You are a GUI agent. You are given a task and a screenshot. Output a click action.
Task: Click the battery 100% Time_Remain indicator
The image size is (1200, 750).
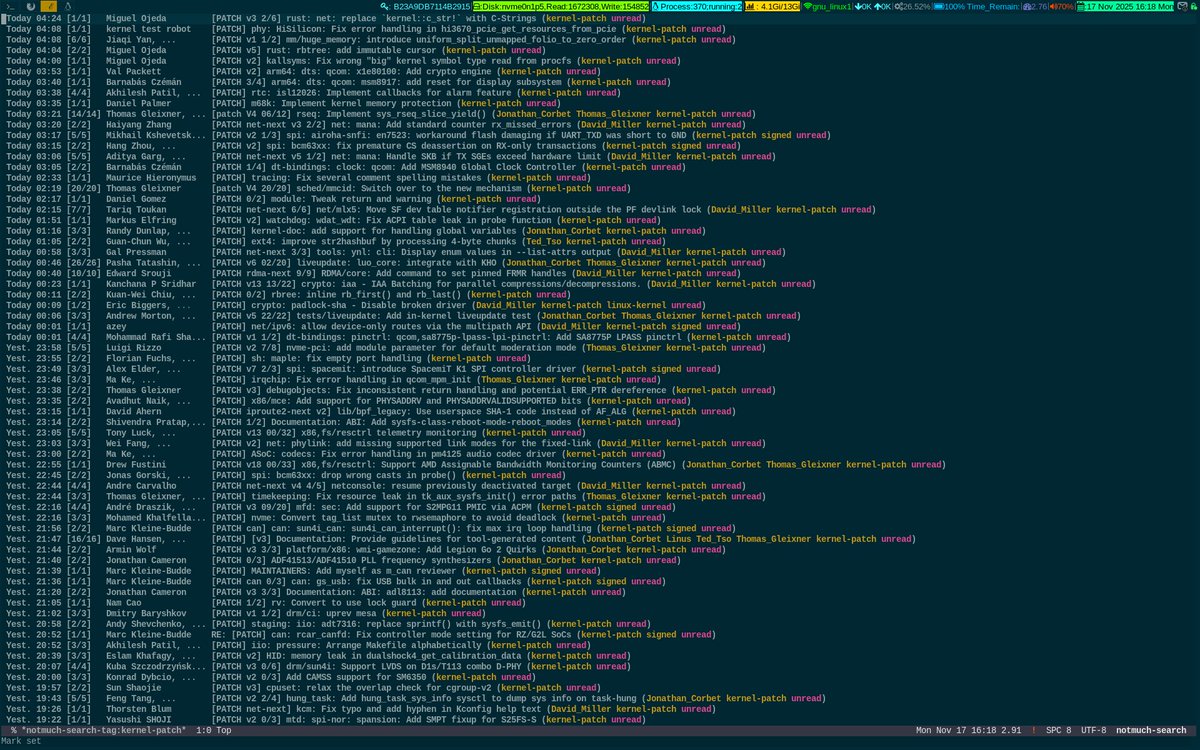click(977, 6)
